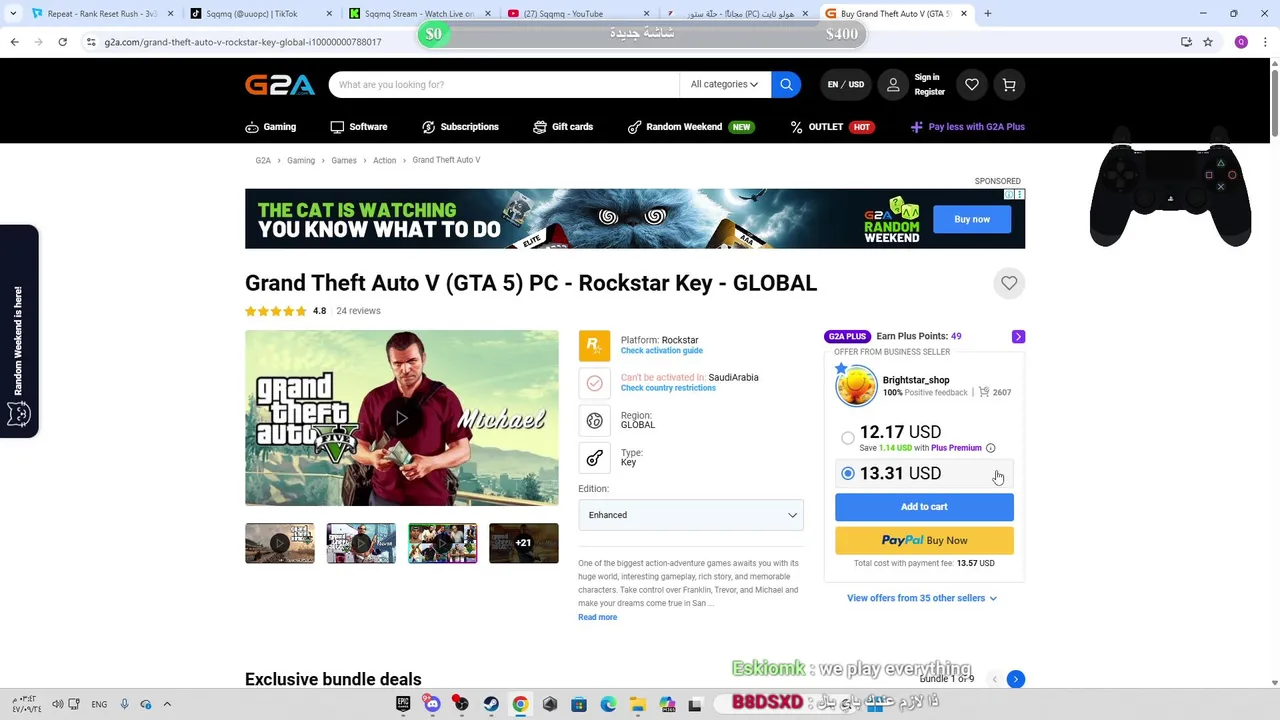Click the blue search magnifier button
The image size is (1280, 720).
786,85
